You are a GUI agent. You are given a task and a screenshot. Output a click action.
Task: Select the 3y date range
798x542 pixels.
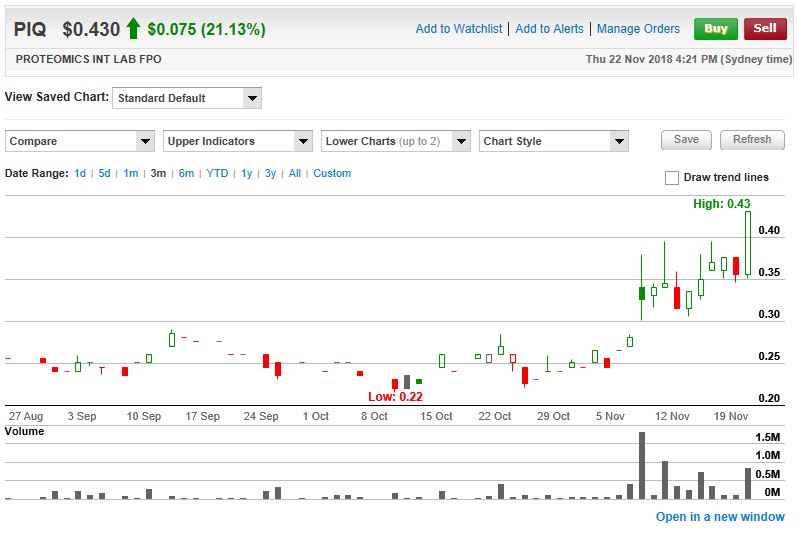point(270,173)
